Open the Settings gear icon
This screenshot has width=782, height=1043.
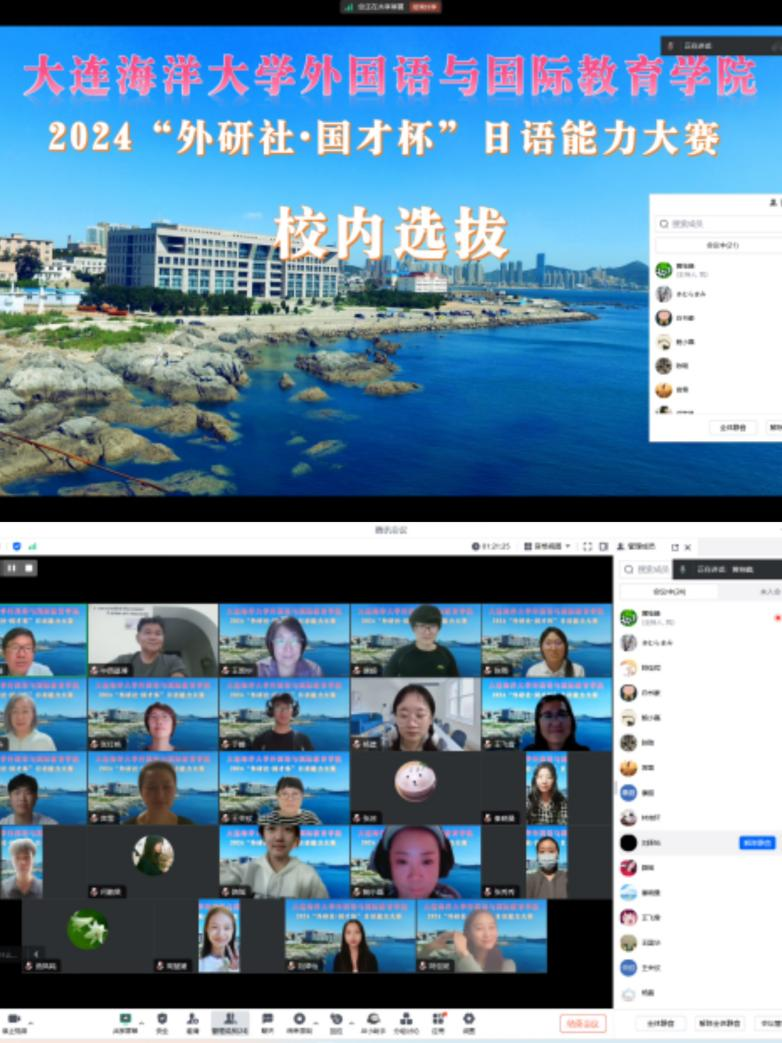click(x=468, y=1019)
